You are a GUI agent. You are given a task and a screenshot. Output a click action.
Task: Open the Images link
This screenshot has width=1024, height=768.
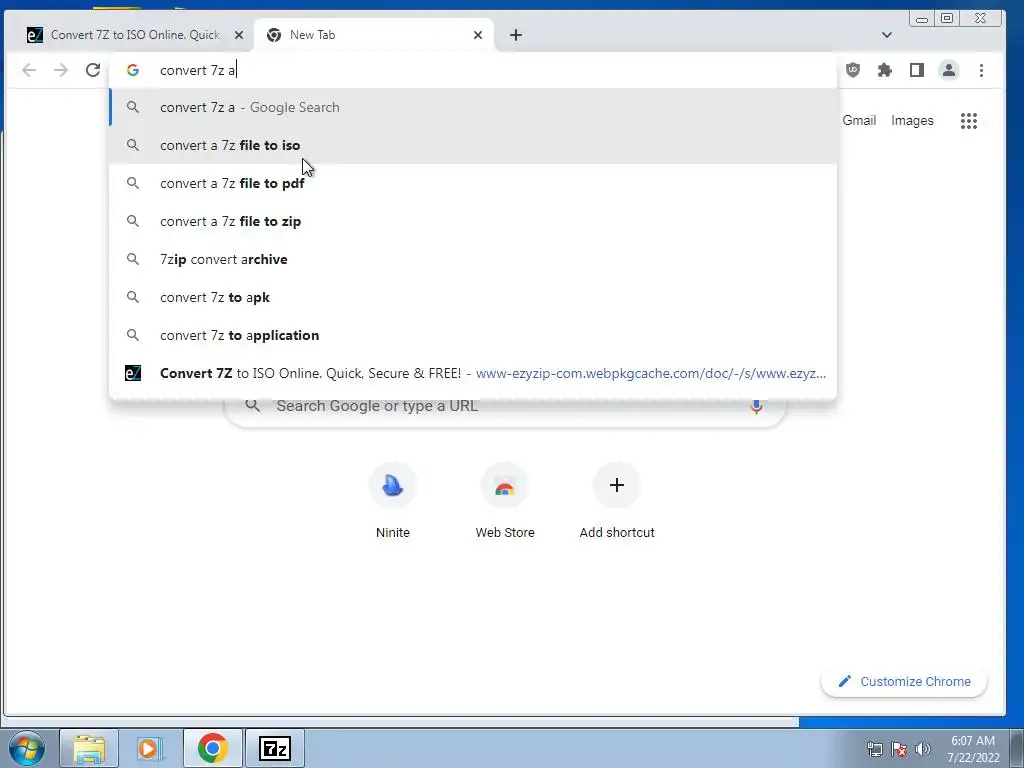[912, 121]
